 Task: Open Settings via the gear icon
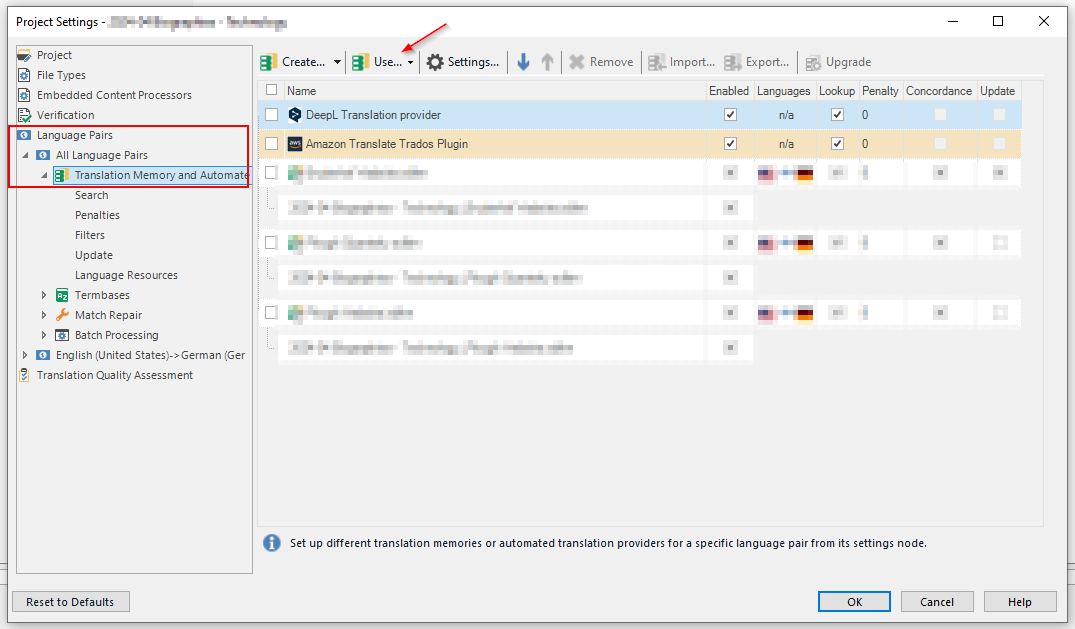click(435, 62)
